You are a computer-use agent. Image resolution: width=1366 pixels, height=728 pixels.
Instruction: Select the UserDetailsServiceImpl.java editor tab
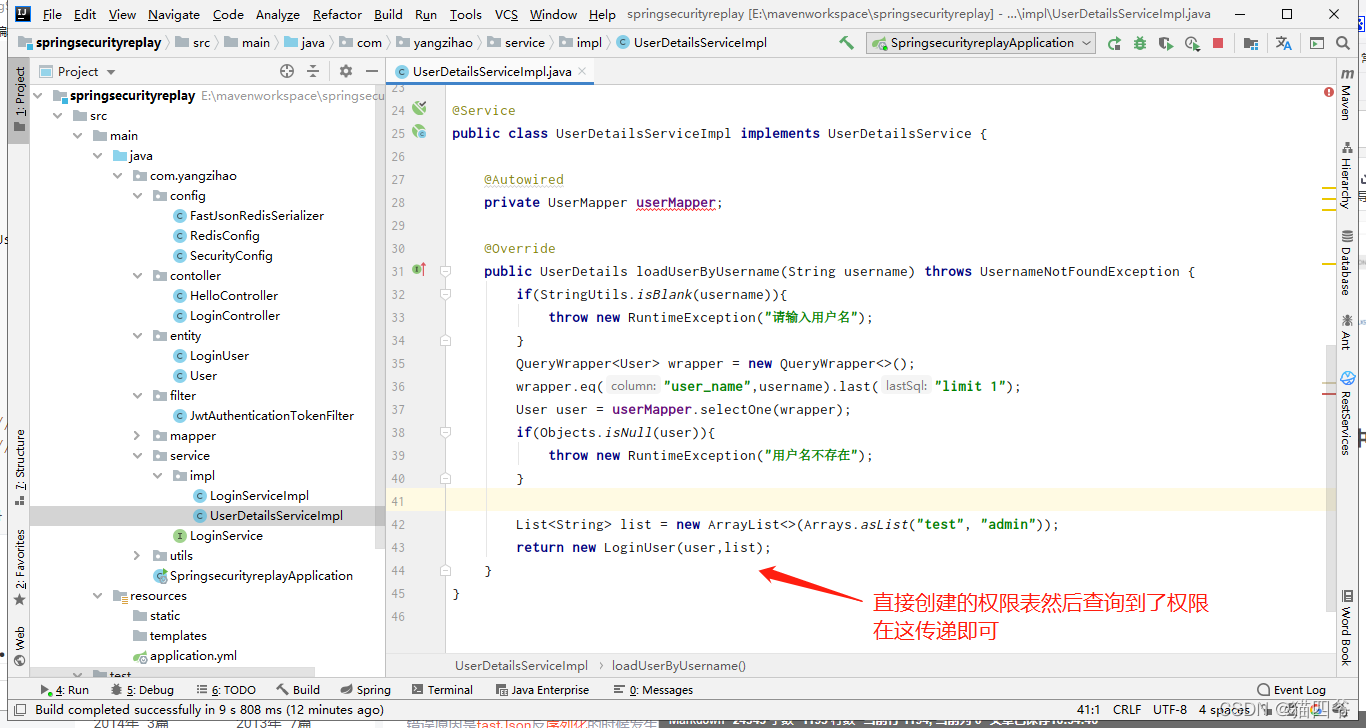(x=491, y=71)
